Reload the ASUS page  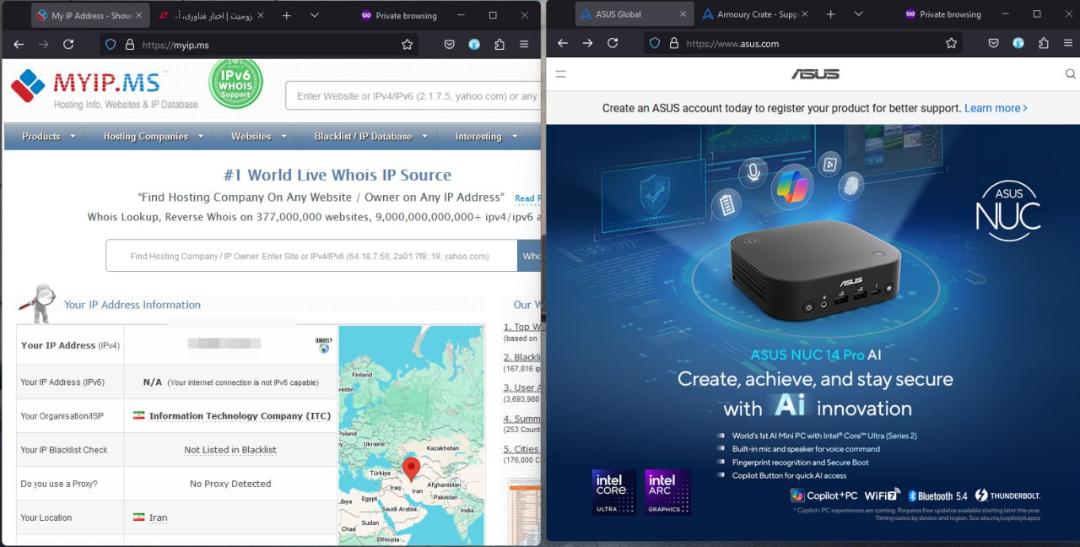point(612,43)
